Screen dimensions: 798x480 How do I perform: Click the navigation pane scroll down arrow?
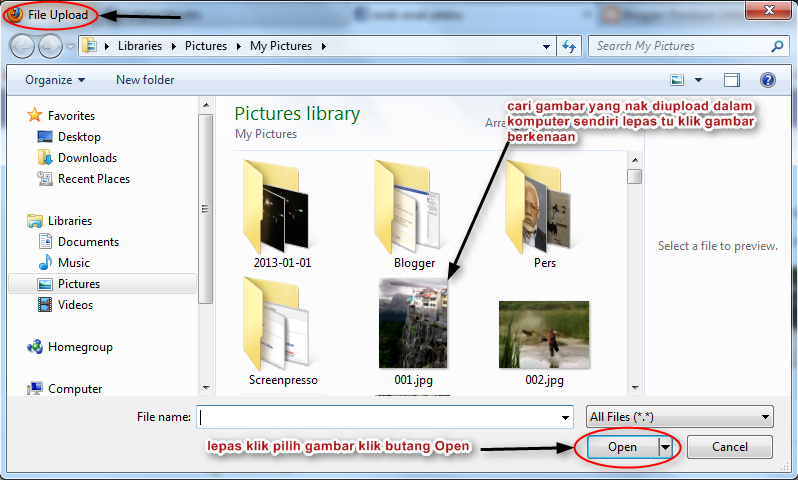(206, 387)
